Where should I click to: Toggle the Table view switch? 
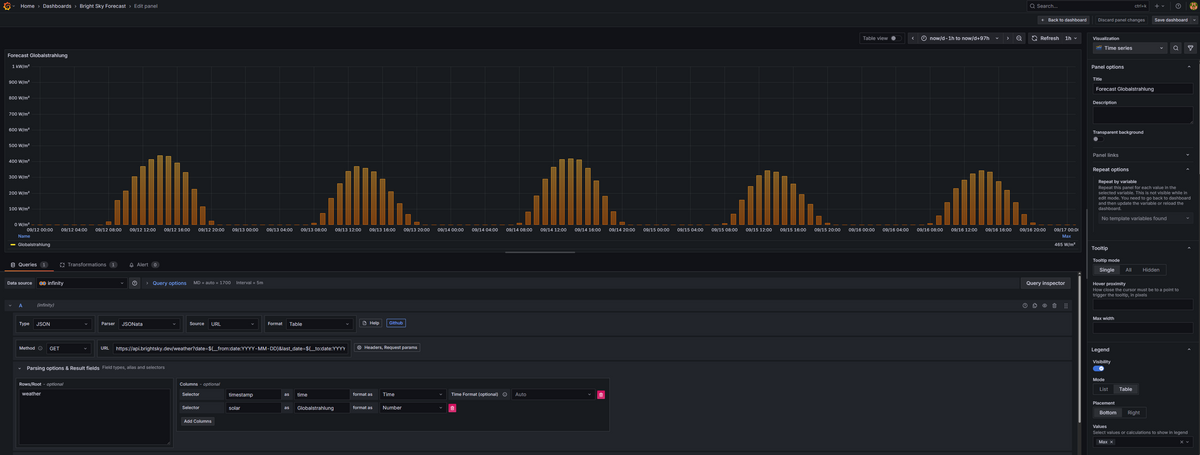[896, 38]
